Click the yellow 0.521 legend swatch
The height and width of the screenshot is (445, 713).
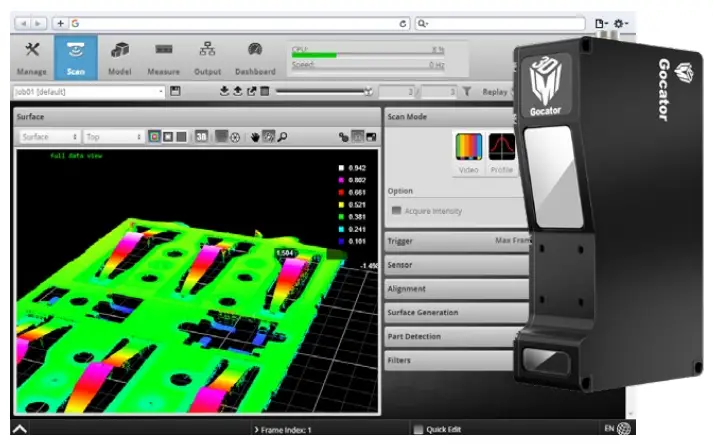[x=341, y=205]
